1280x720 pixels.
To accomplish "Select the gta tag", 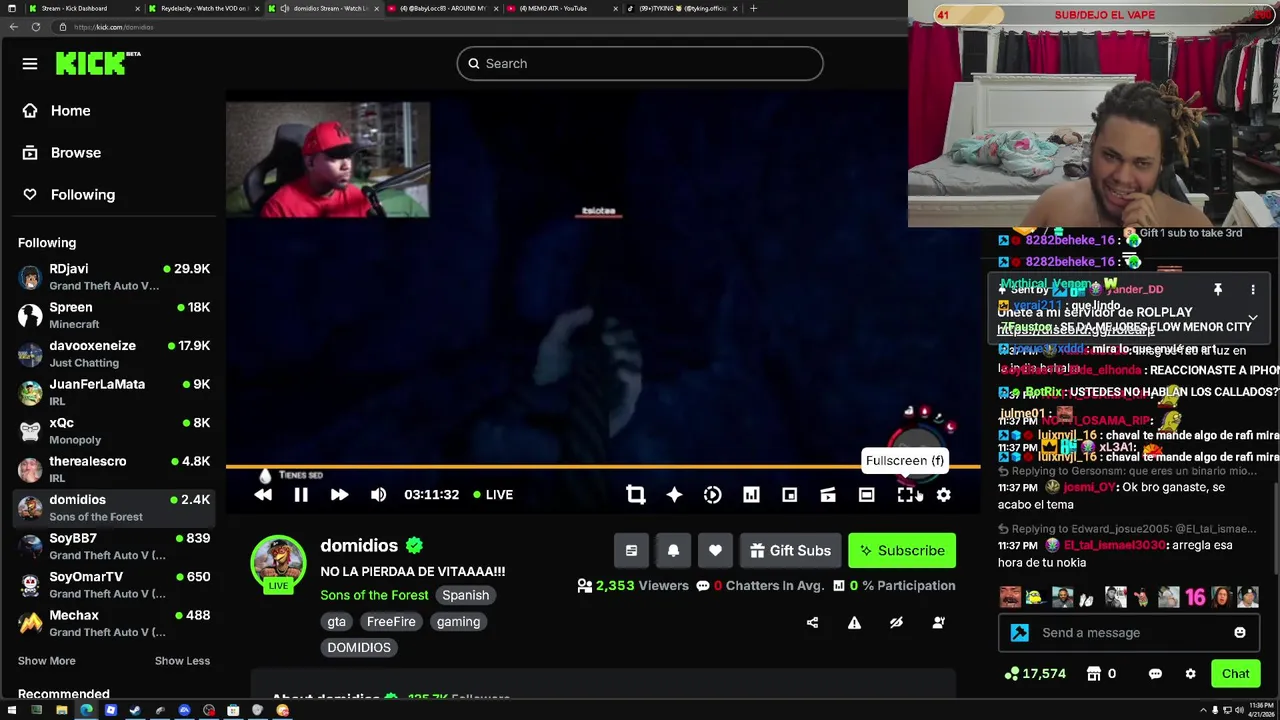I will [x=336, y=622].
